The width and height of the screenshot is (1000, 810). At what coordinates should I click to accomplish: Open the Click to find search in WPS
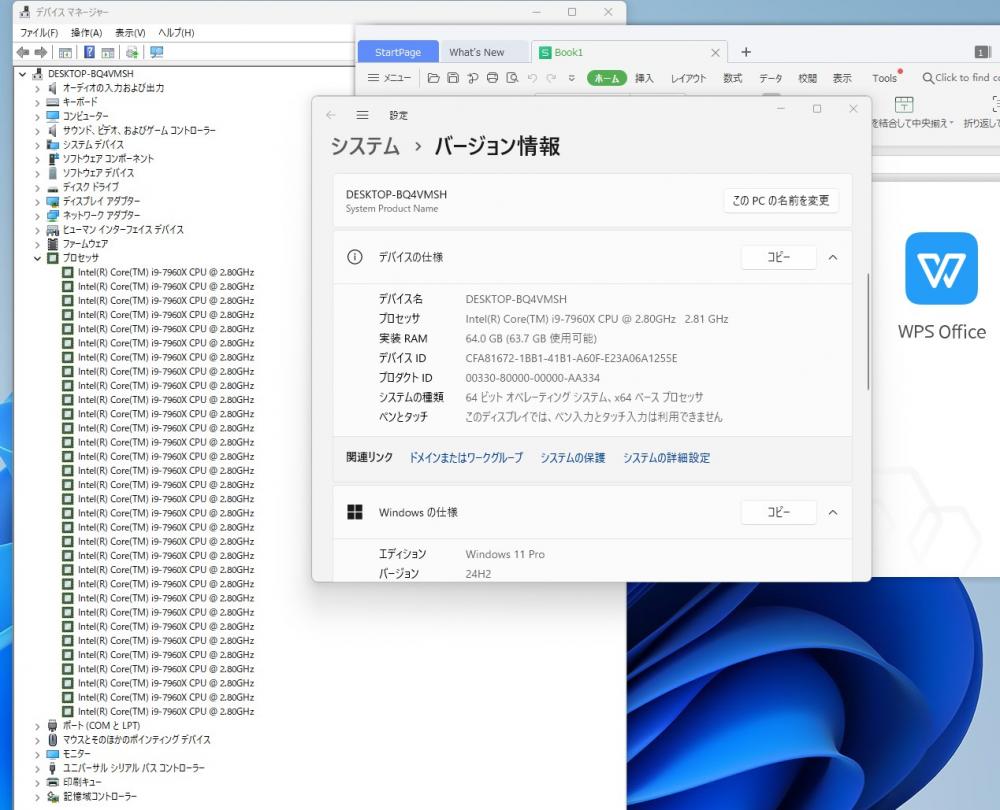[x=960, y=78]
